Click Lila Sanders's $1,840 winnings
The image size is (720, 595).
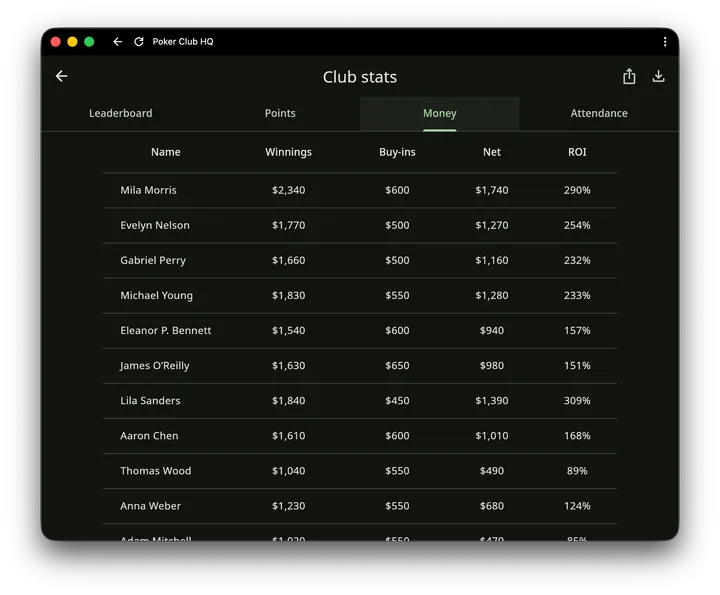pos(288,401)
